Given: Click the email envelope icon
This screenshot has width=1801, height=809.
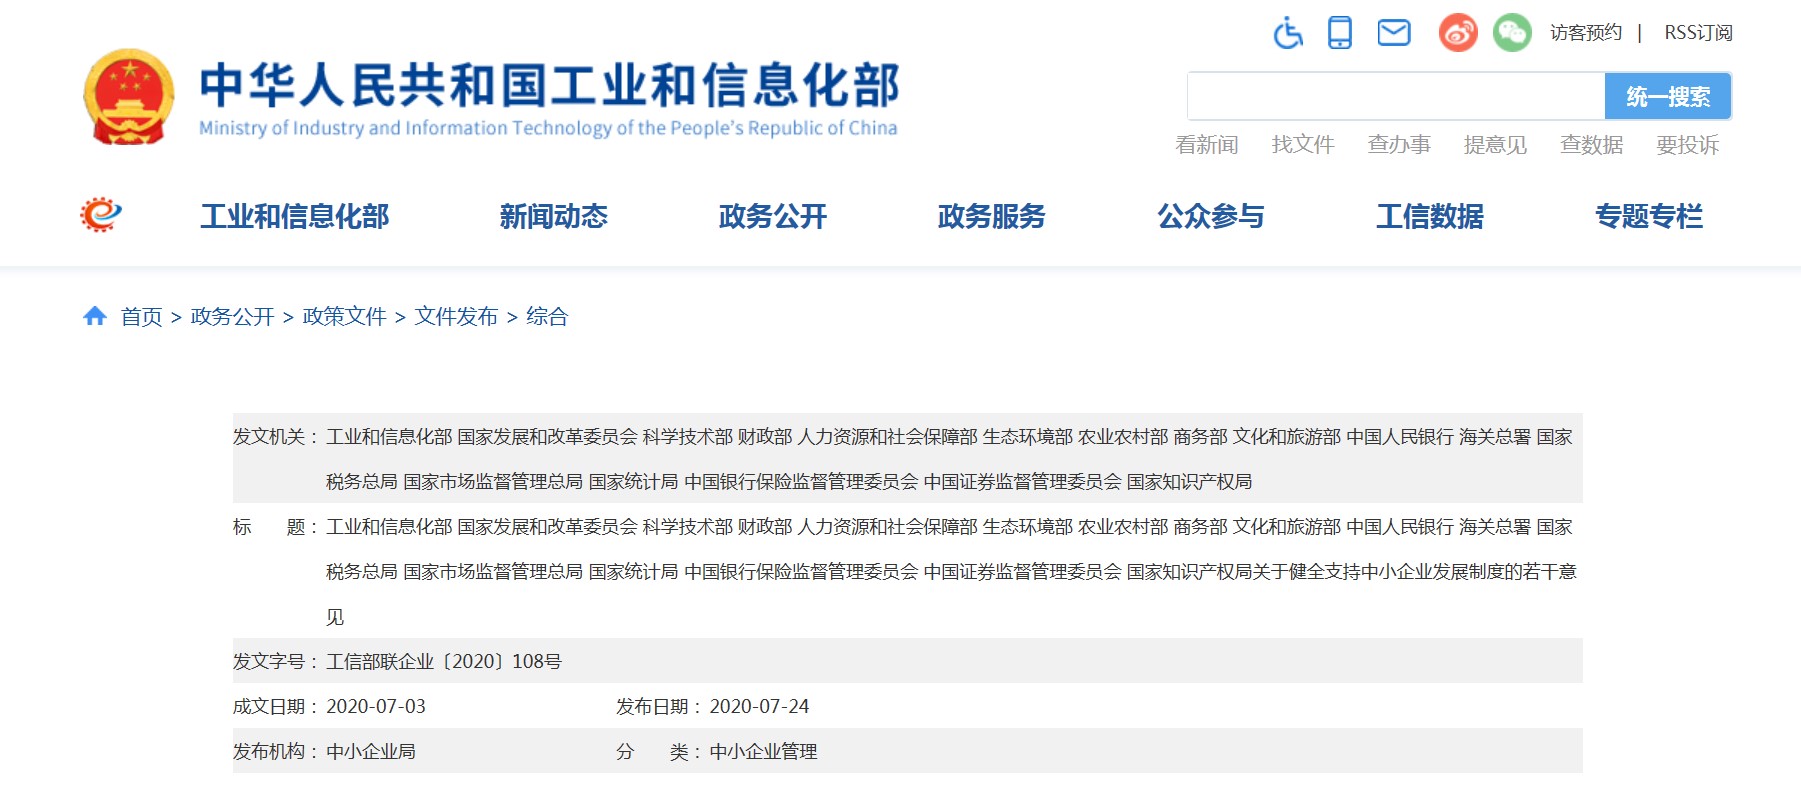Looking at the screenshot, I should tap(1394, 33).
